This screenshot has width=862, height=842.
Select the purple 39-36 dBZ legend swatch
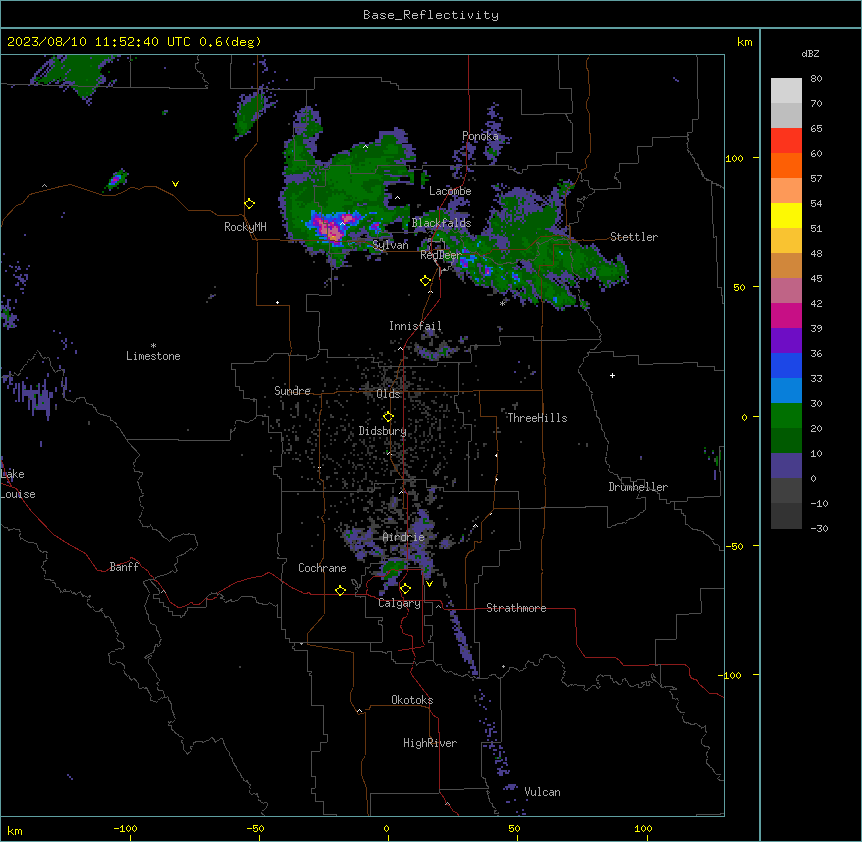[x=786, y=341]
